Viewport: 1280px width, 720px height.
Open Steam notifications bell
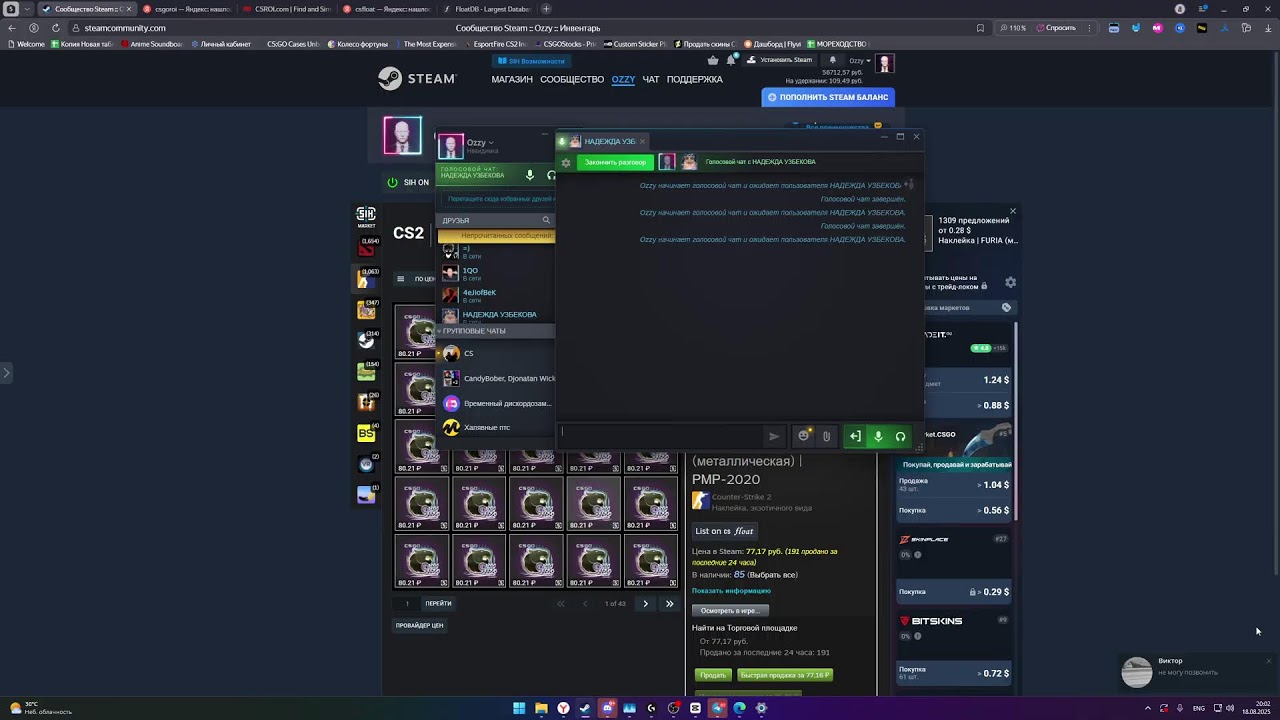(x=732, y=60)
